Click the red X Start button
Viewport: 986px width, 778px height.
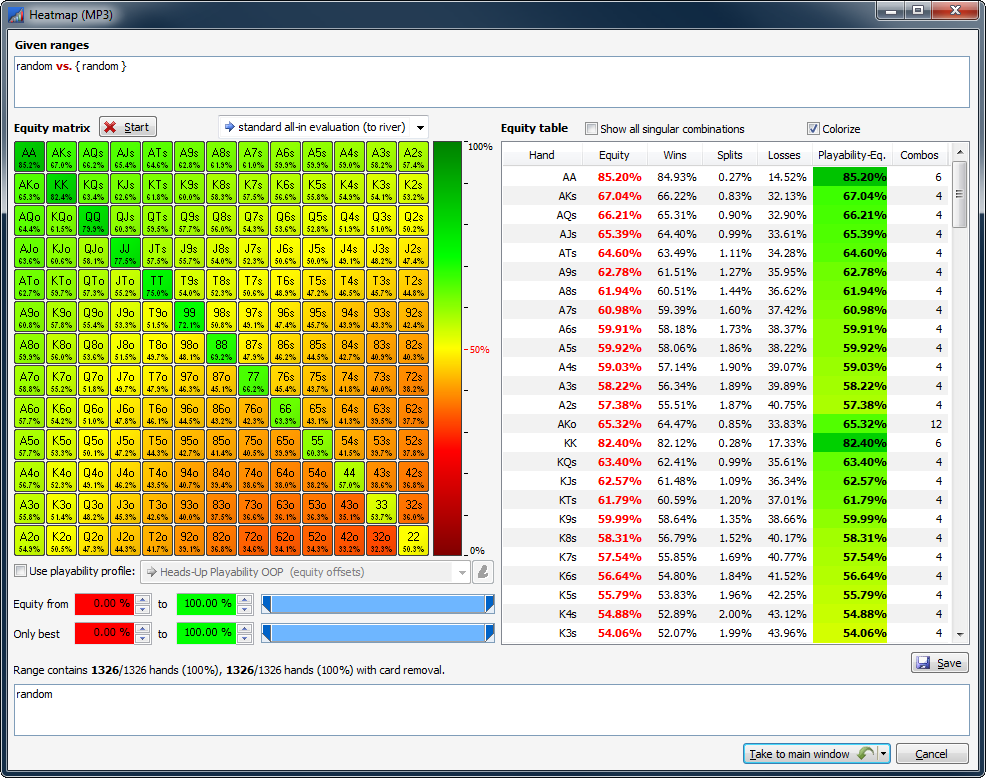(x=128, y=127)
